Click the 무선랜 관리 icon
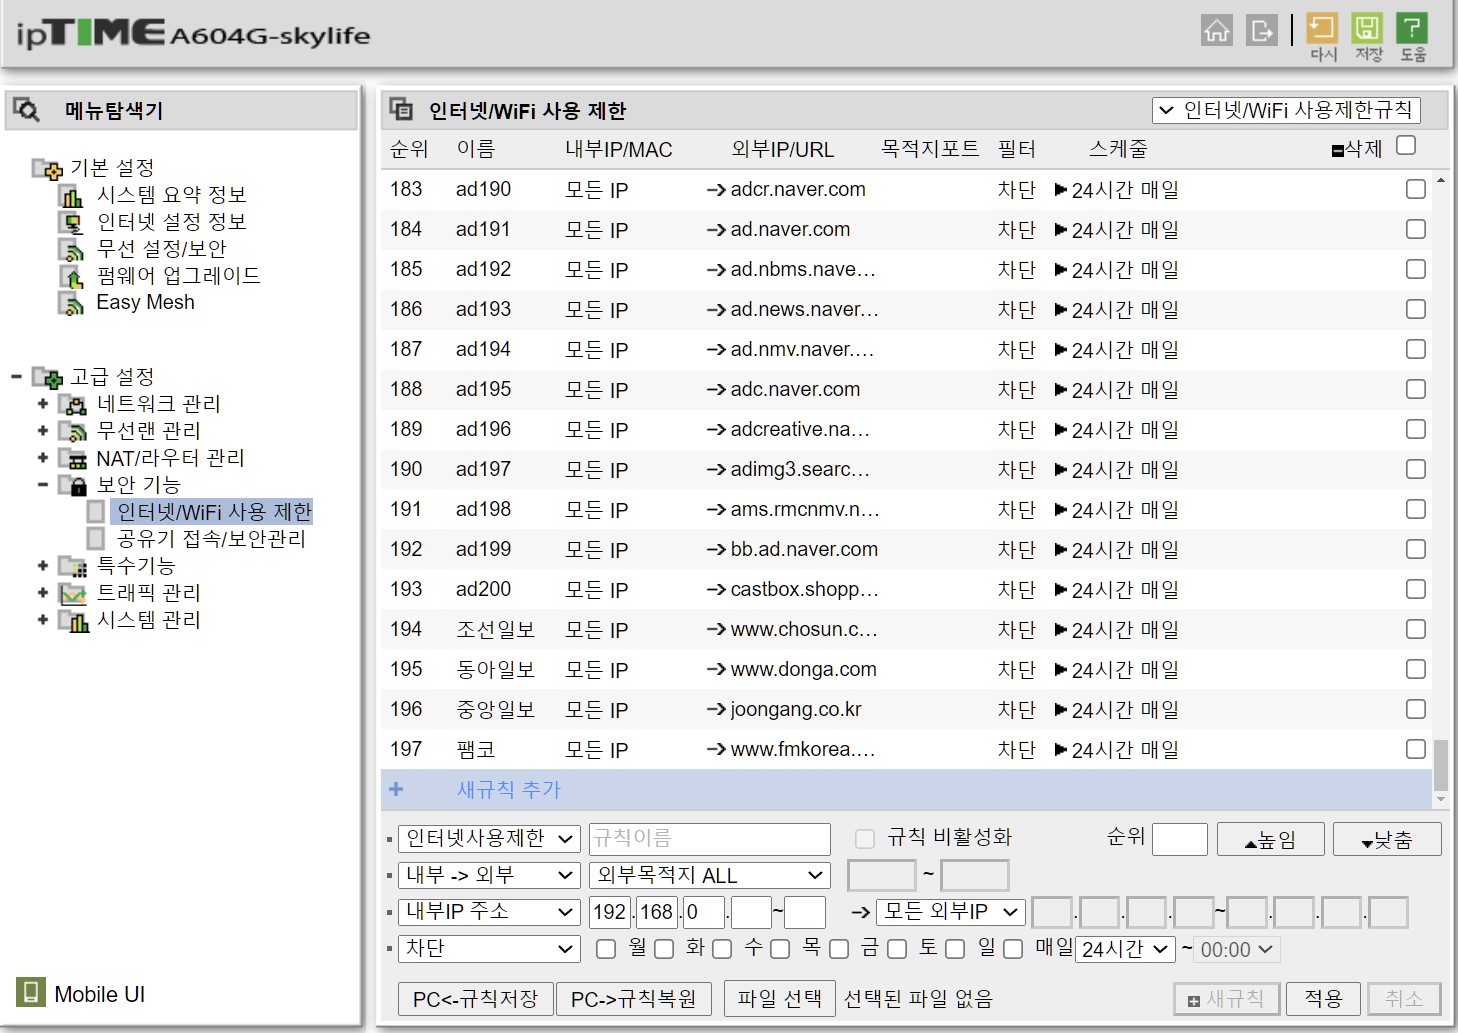This screenshot has width=1458, height=1033. click(73, 431)
